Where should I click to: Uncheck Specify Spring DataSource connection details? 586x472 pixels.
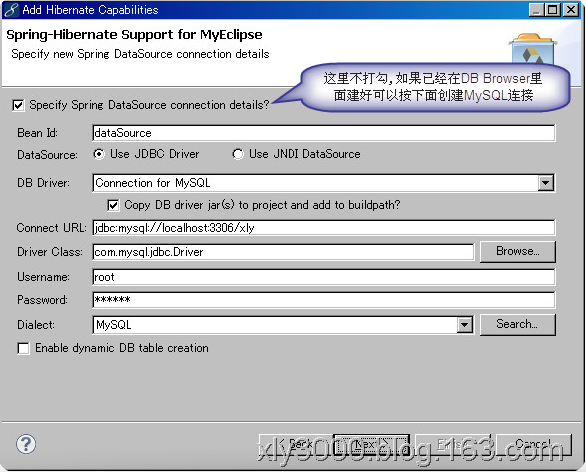point(18,105)
